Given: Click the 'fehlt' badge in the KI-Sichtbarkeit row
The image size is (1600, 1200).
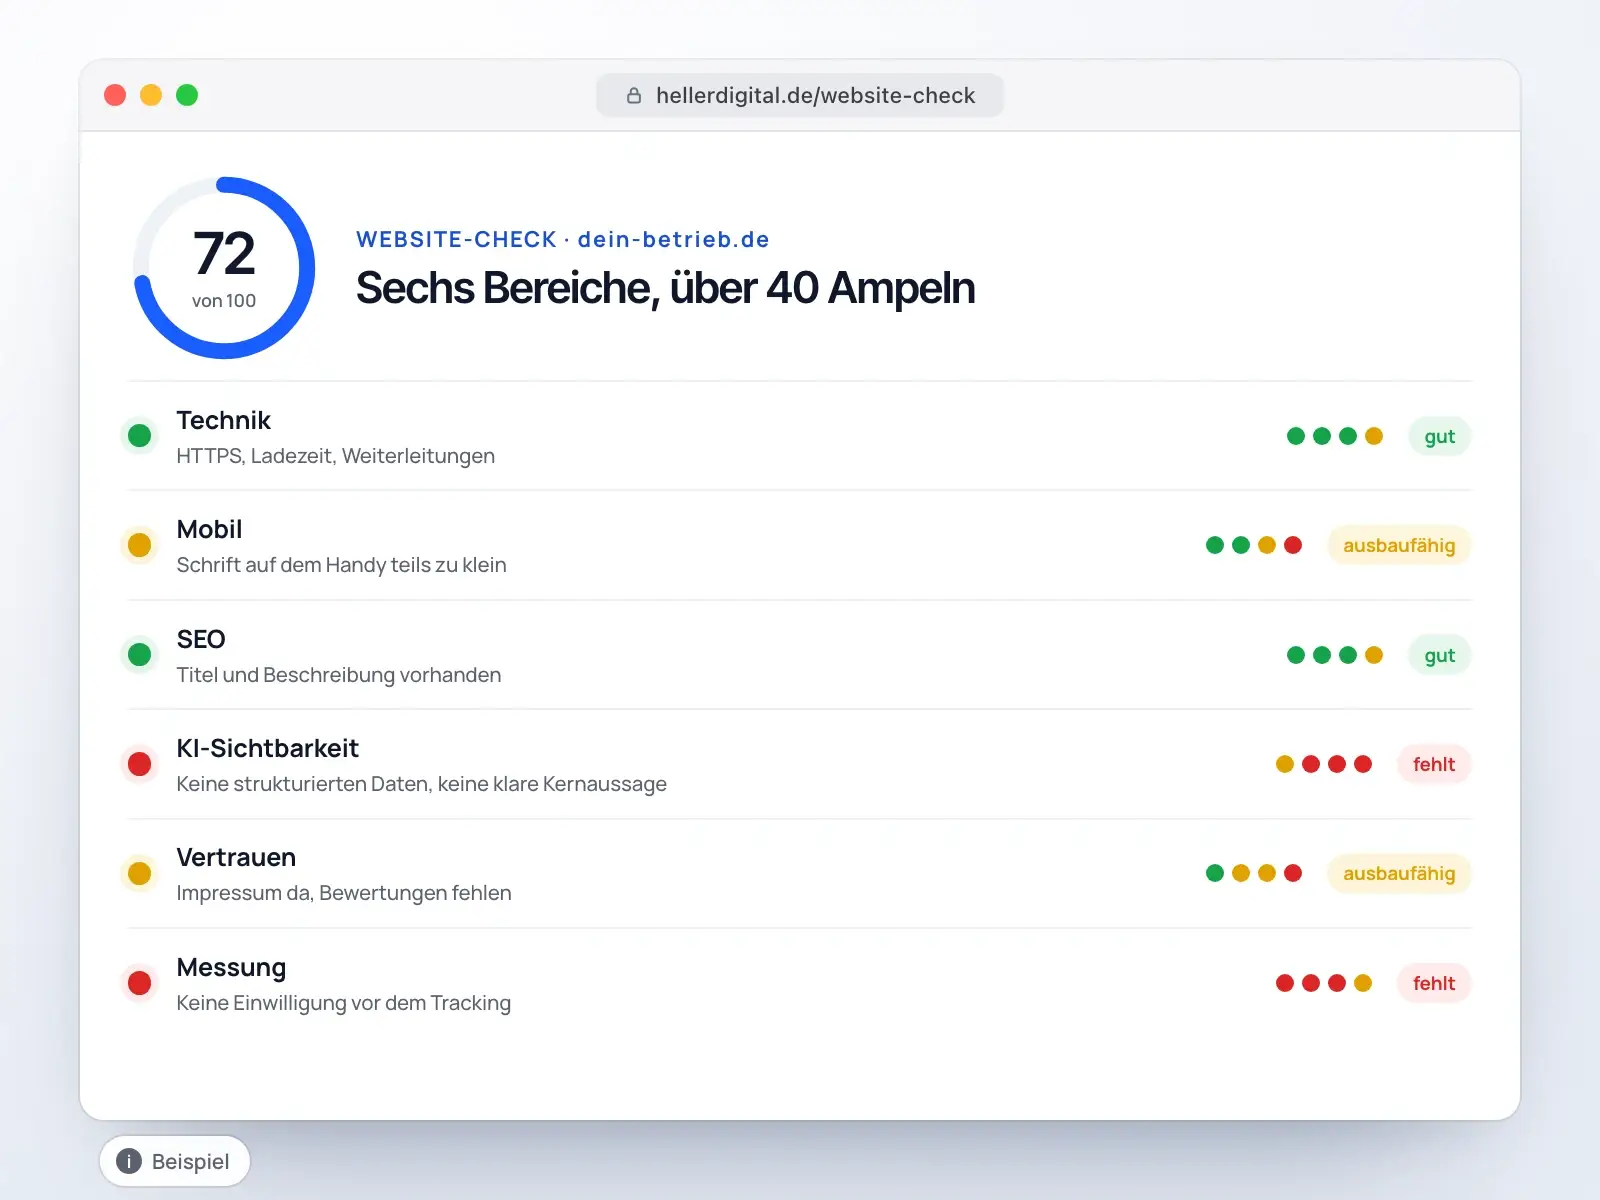Looking at the screenshot, I should 1434,764.
